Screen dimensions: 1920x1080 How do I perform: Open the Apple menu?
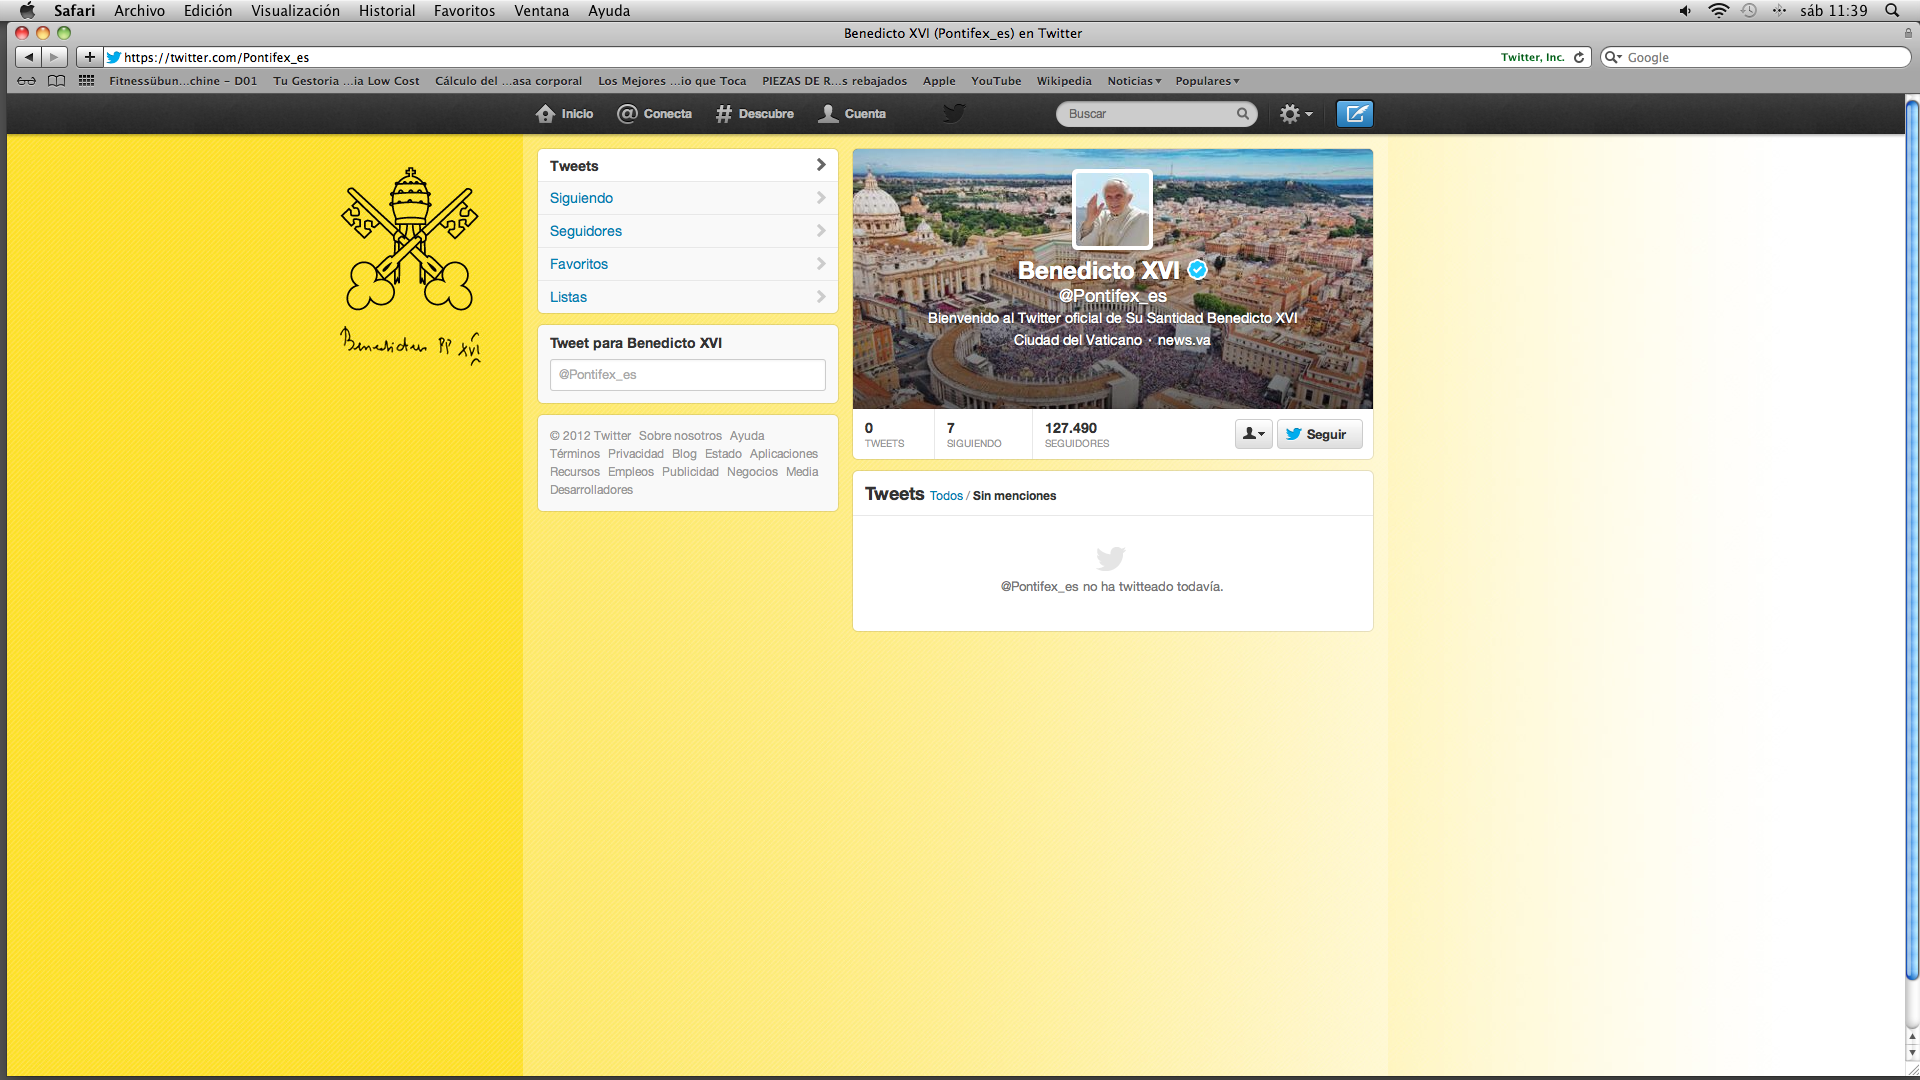[x=27, y=10]
